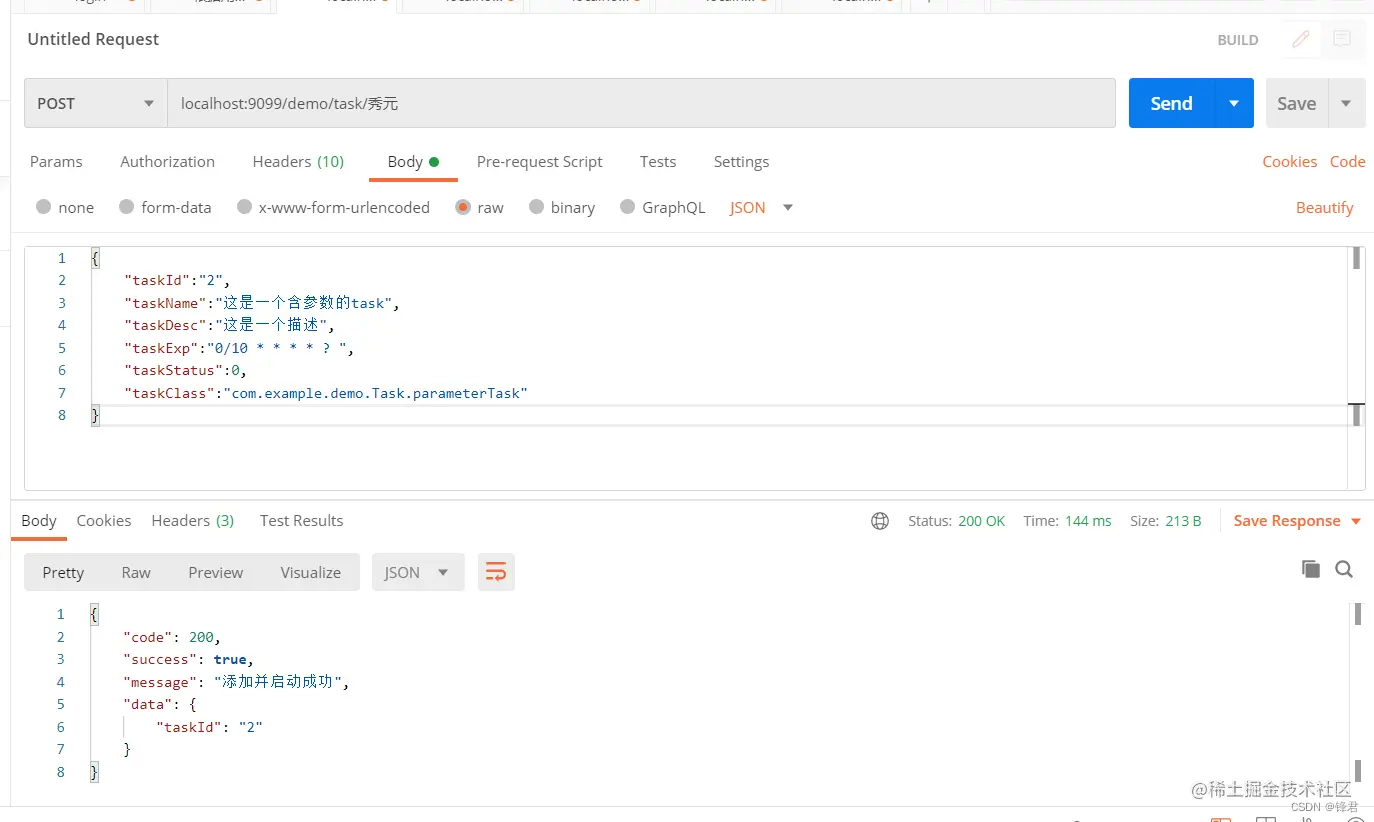Expand the Send button dropdown arrow
The width and height of the screenshot is (1374, 822).
[x=1234, y=103]
